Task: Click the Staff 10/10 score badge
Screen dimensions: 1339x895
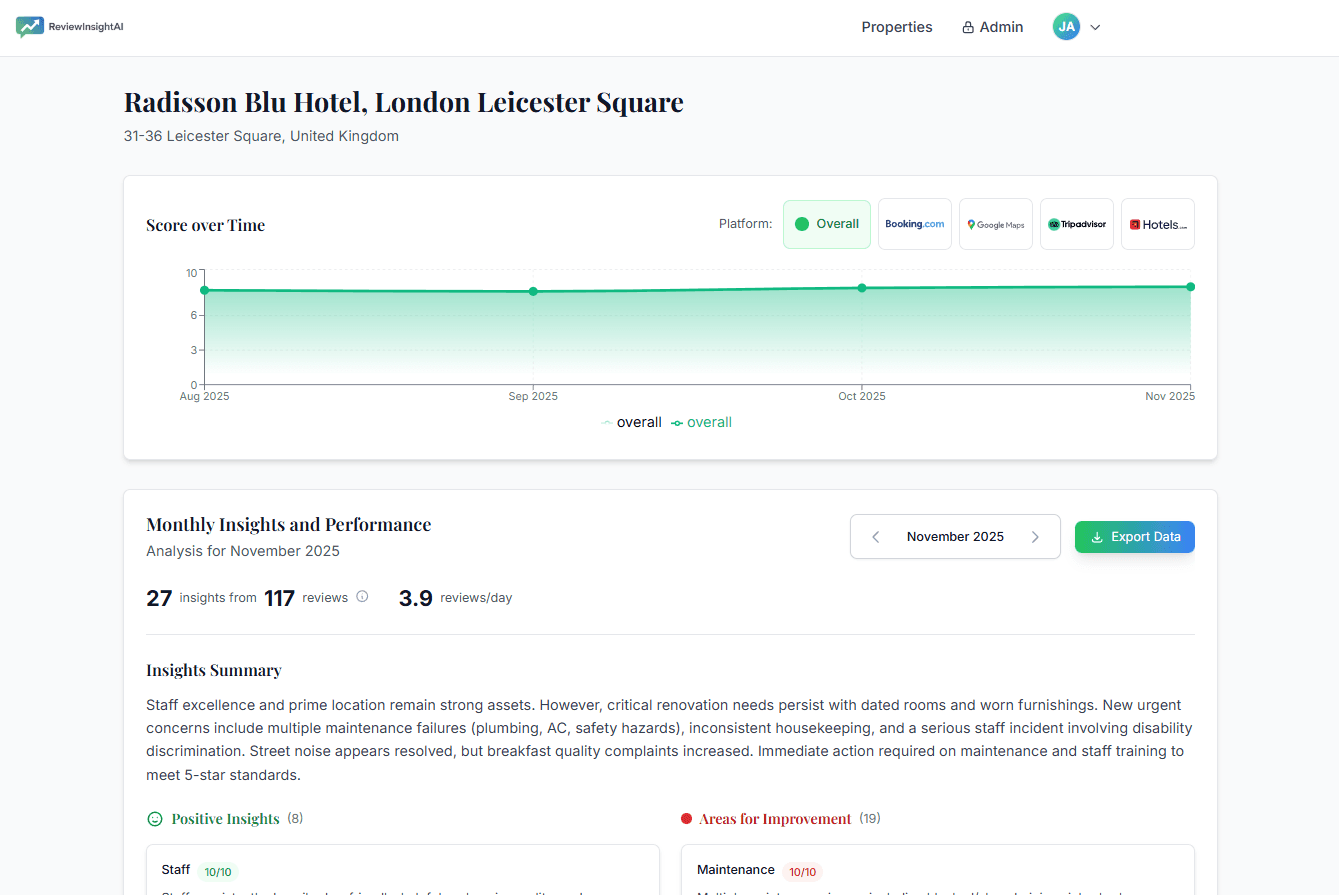Action: (x=217, y=871)
